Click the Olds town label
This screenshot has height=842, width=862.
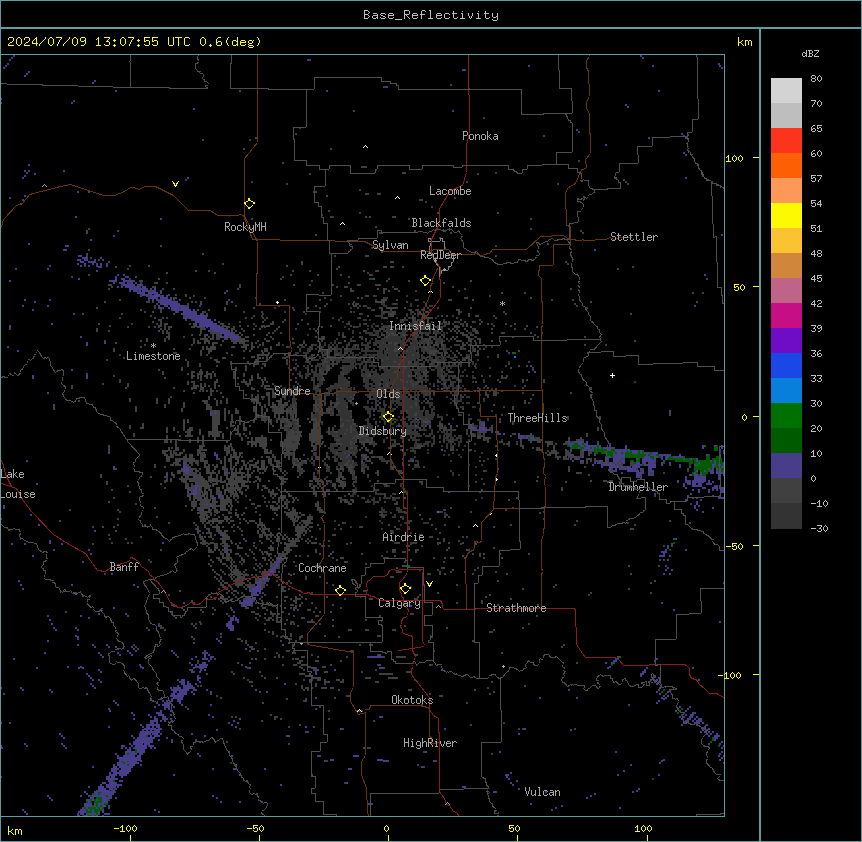click(388, 394)
